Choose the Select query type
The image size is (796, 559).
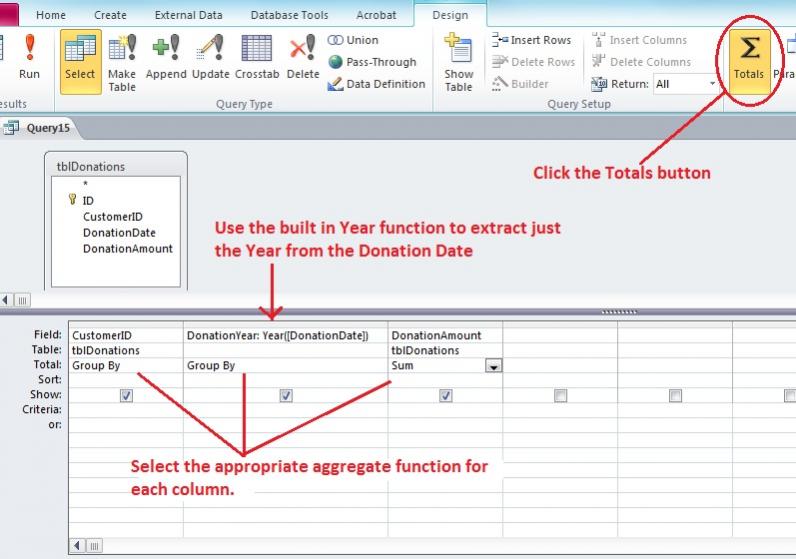[x=80, y=61]
